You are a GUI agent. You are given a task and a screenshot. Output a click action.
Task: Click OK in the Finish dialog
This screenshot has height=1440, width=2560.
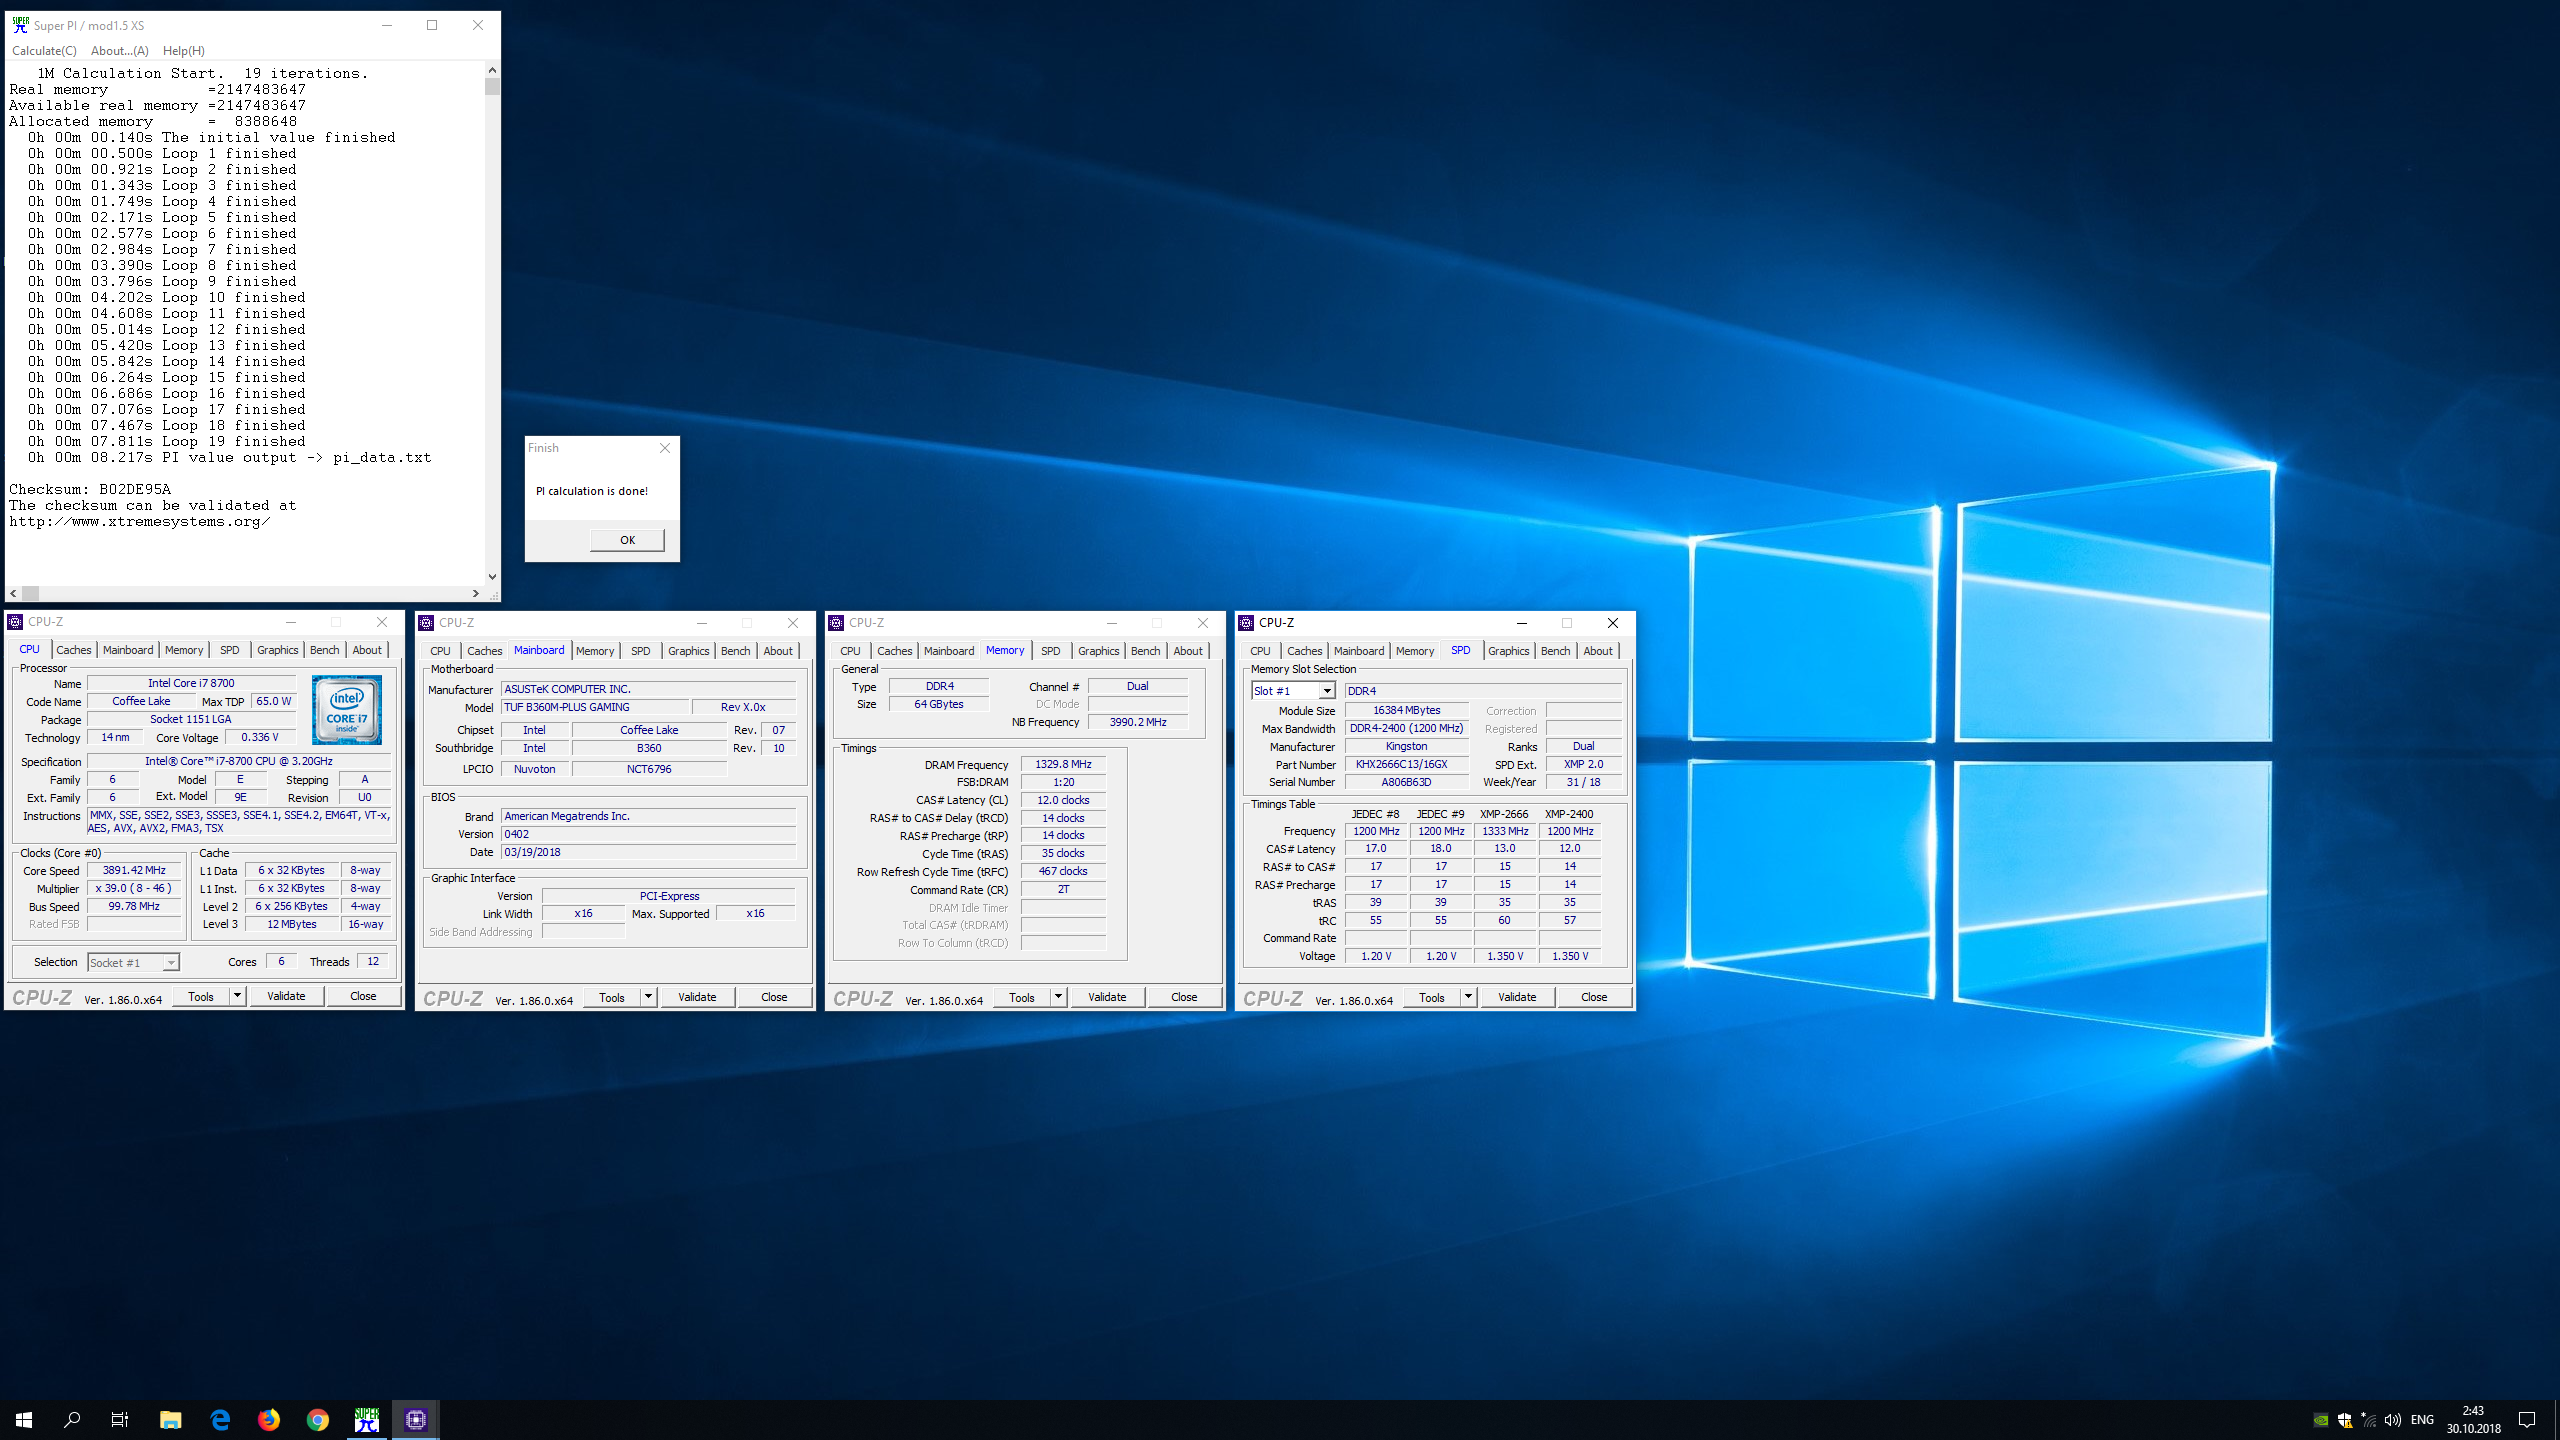tap(627, 540)
